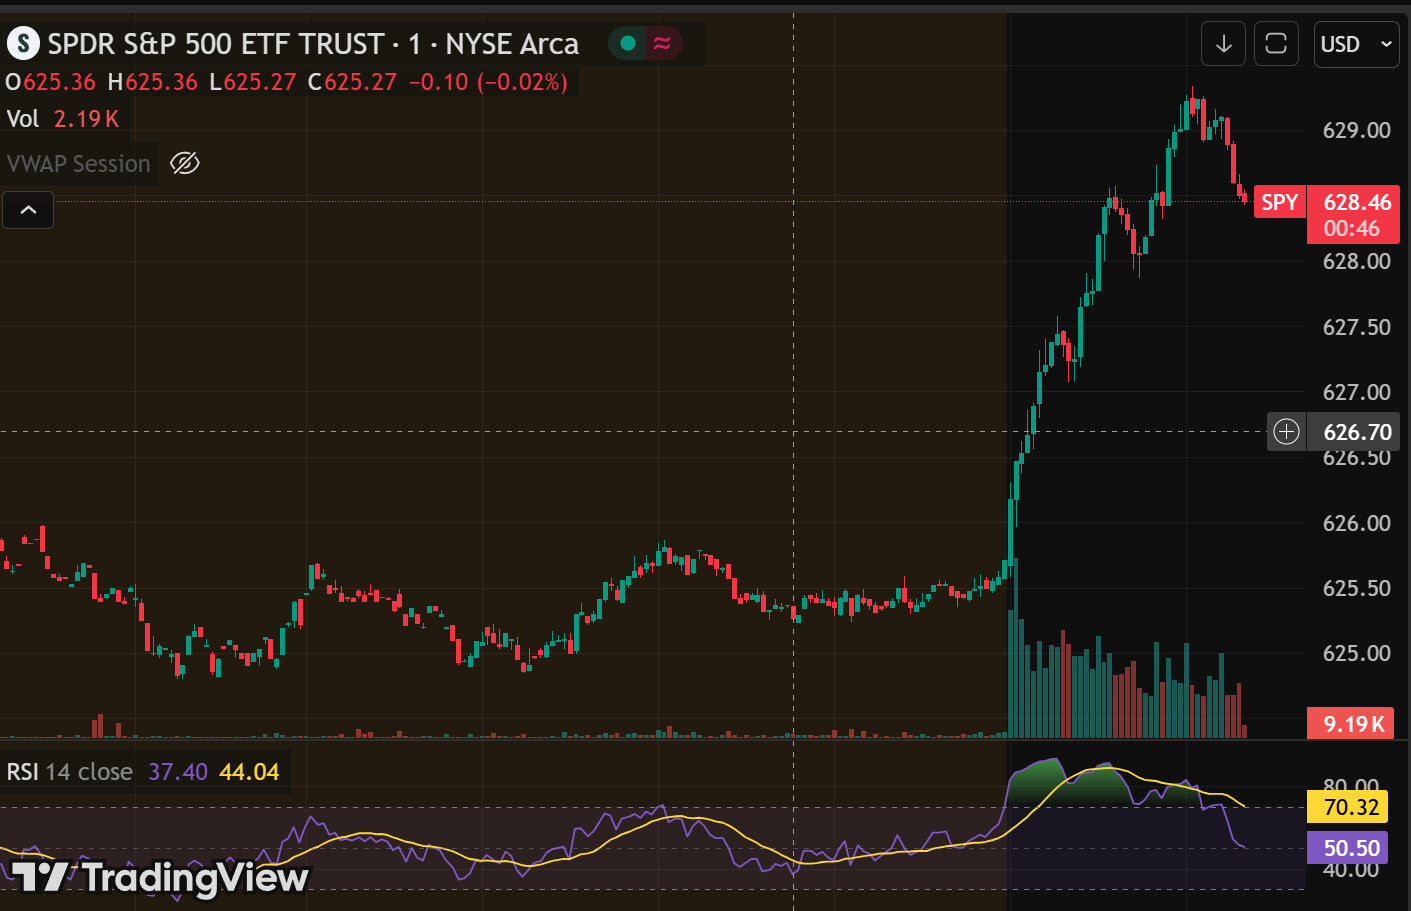Click the RSI value 37.40 in the legend
1411x911 pixels.
click(178, 772)
